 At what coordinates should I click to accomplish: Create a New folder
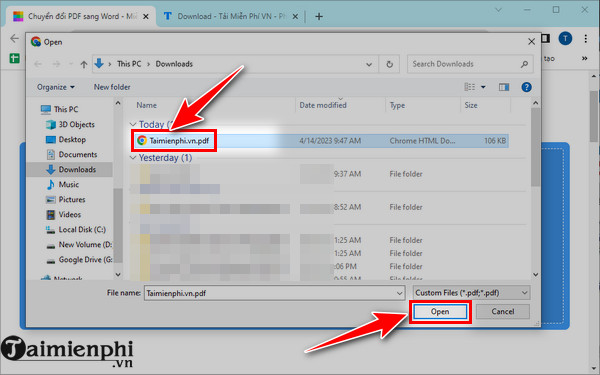pos(112,87)
